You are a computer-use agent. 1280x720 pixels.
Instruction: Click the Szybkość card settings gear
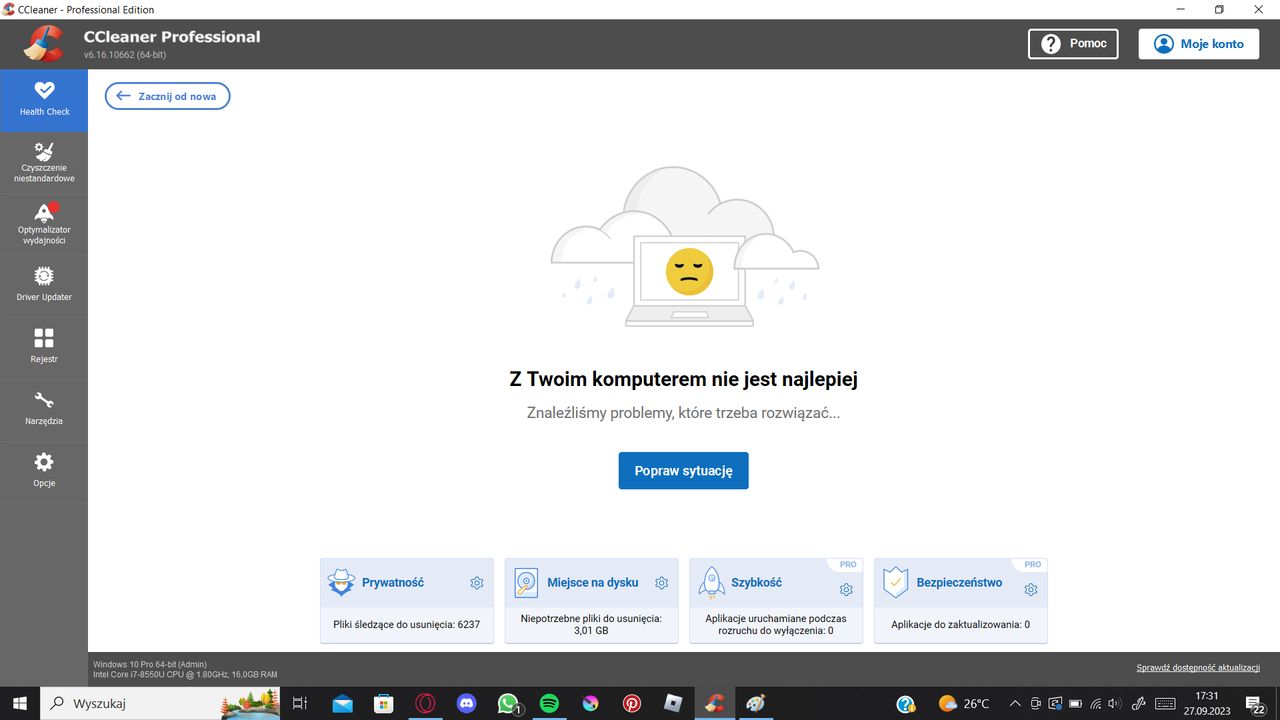pyautogui.click(x=846, y=589)
